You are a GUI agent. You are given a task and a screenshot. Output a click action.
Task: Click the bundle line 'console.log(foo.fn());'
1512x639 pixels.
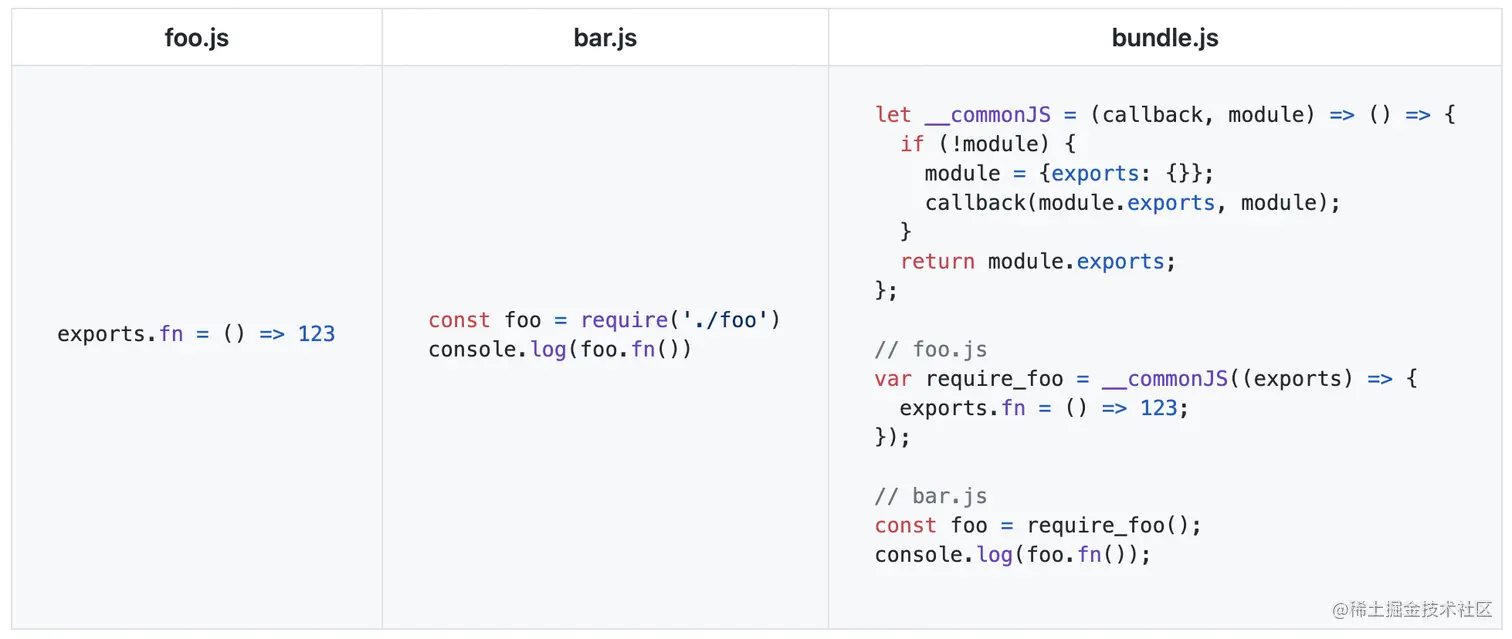point(1013,554)
